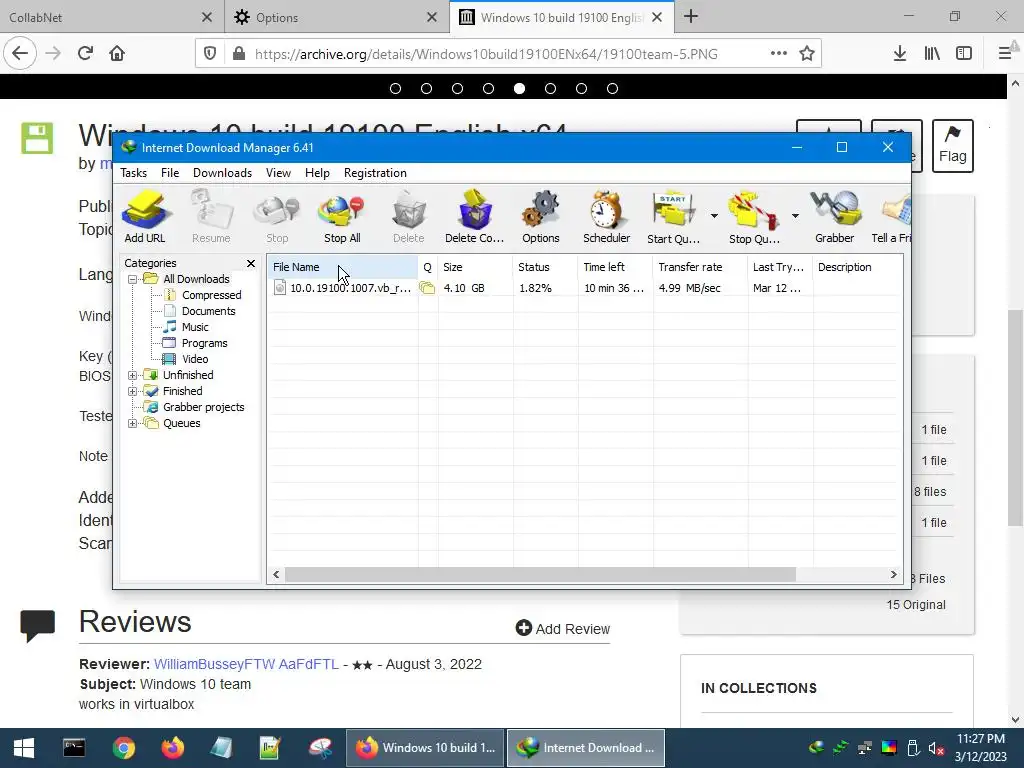This screenshot has width=1024, height=768.
Task: Open IDM Options gear icon
Action: [x=540, y=217]
